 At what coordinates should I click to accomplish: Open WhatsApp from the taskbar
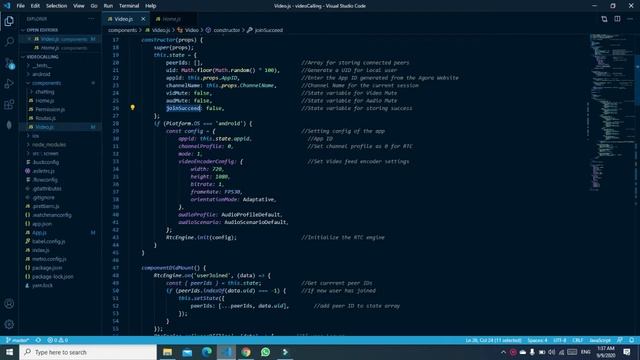265,352
